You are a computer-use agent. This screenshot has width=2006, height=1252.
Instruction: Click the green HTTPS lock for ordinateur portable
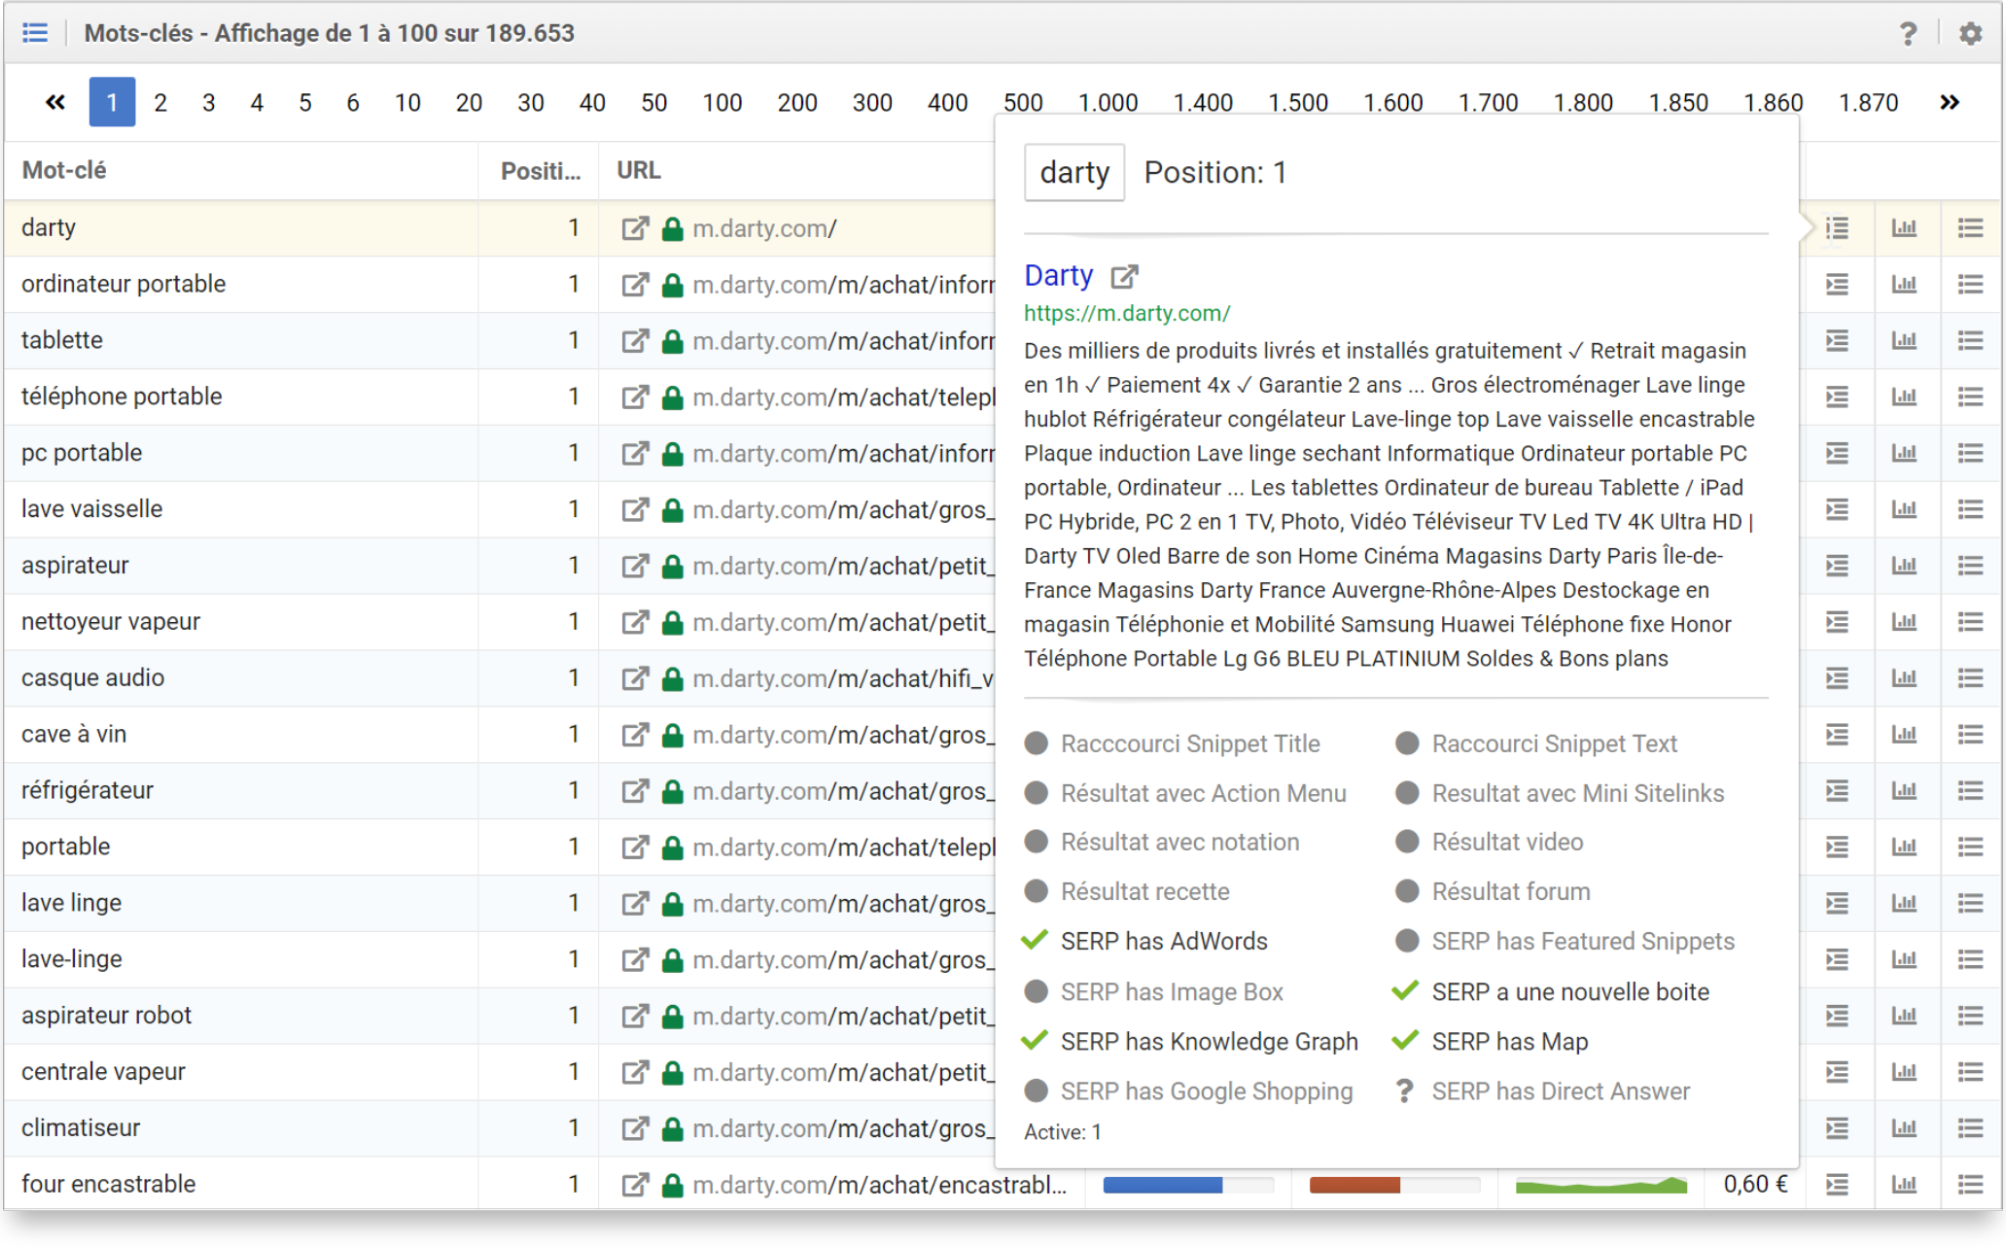point(673,285)
